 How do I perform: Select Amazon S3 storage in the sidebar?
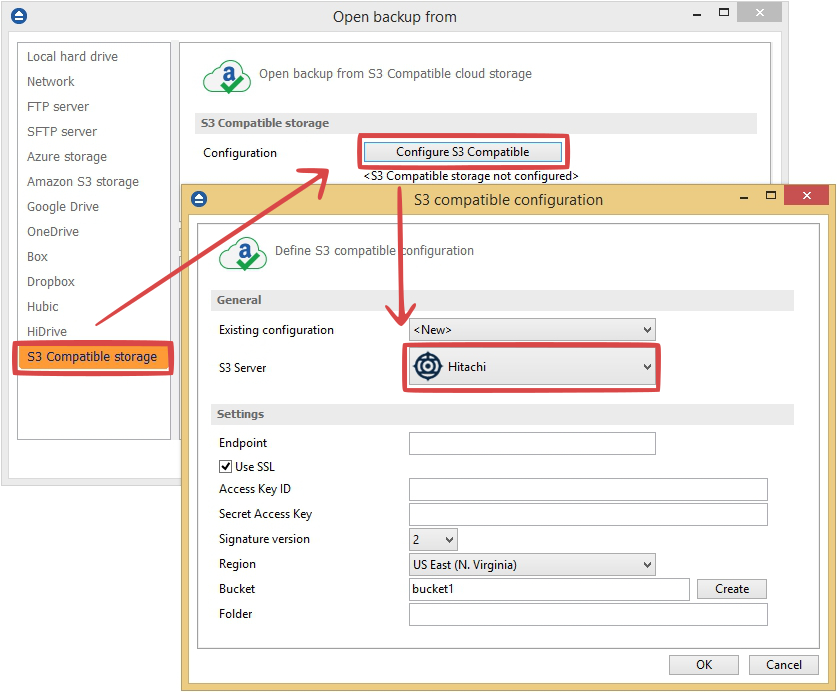coord(83,182)
